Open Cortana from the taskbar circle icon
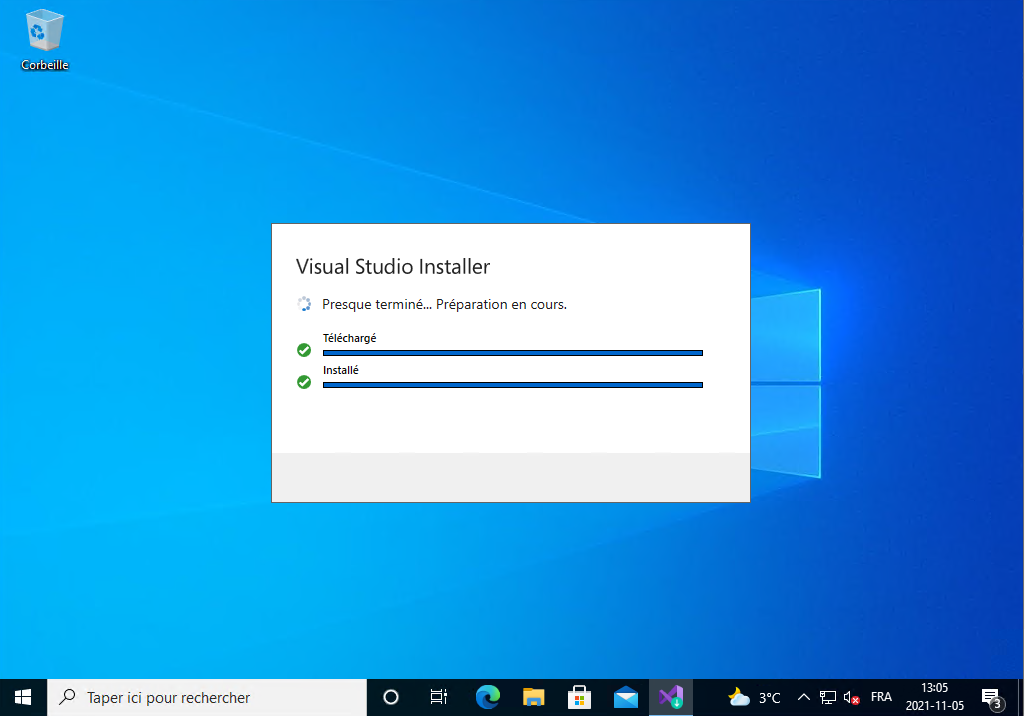The width and height of the screenshot is (1025, 716). pyautogui.click(x=391, y=697)
